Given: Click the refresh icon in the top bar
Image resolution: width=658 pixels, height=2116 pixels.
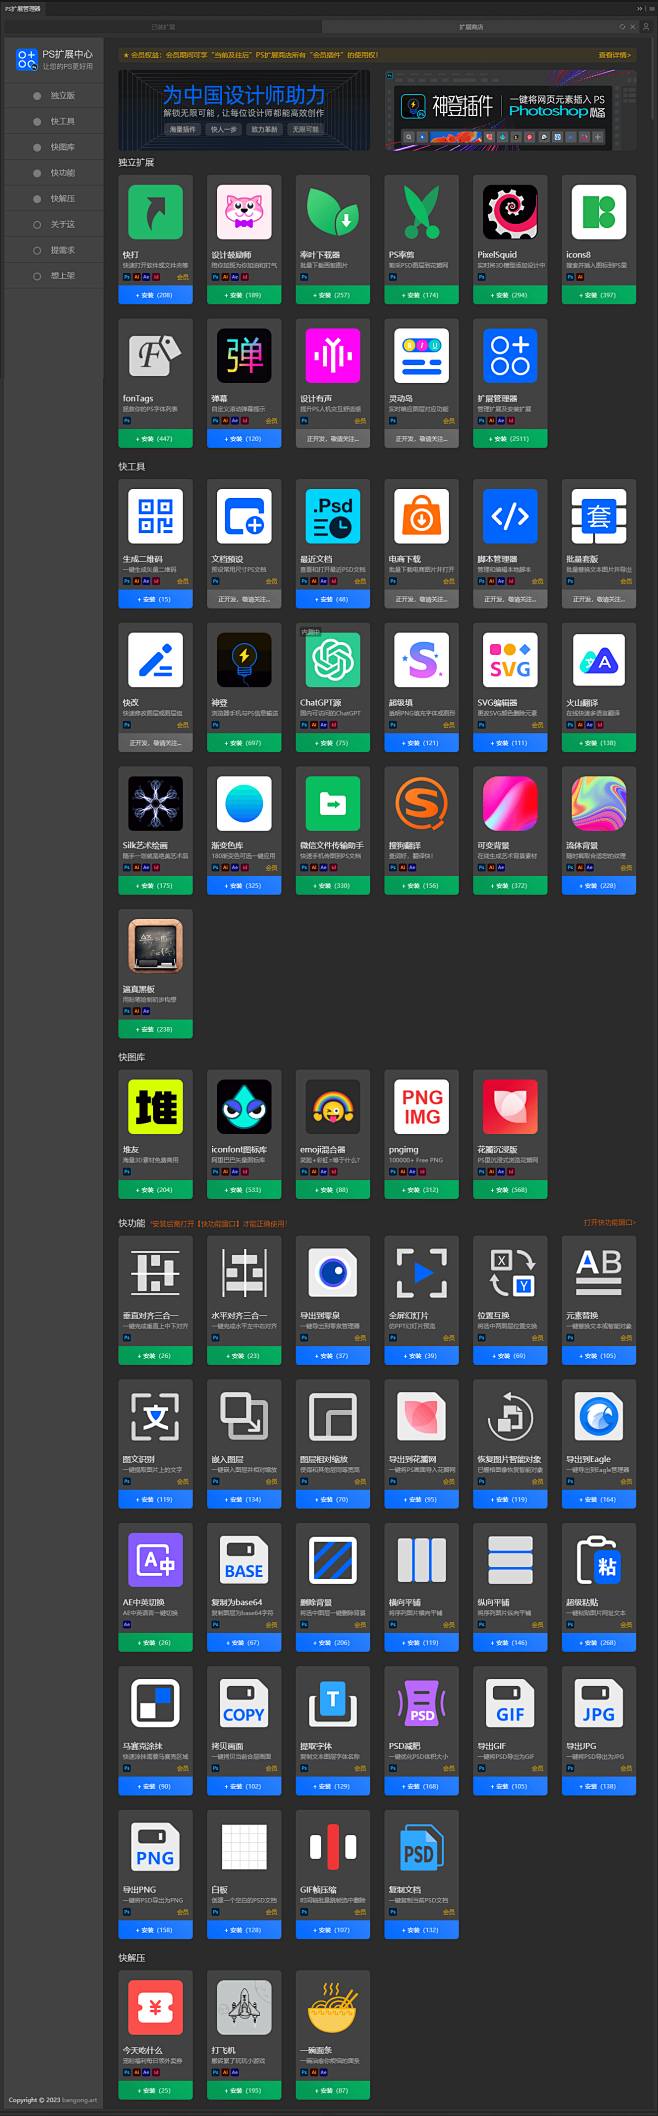Looking at the screenshot, I should 622,27.
